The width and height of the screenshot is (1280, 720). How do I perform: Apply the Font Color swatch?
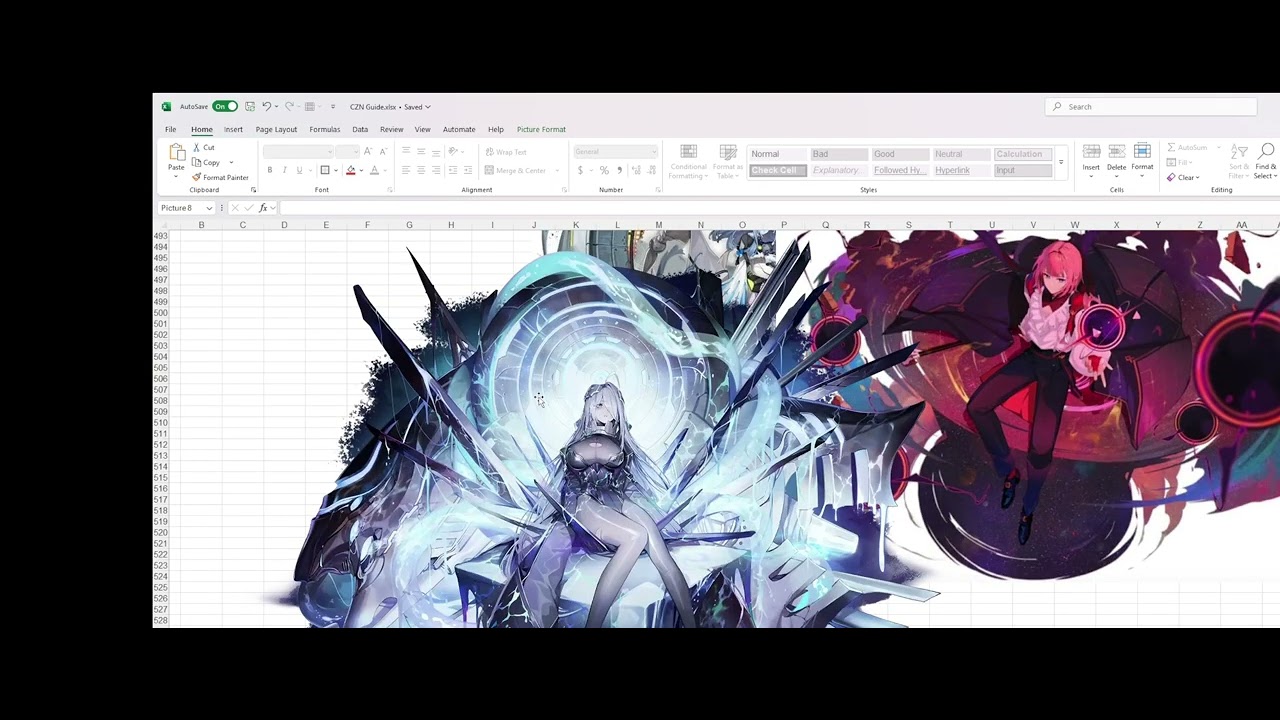point(374,170)
